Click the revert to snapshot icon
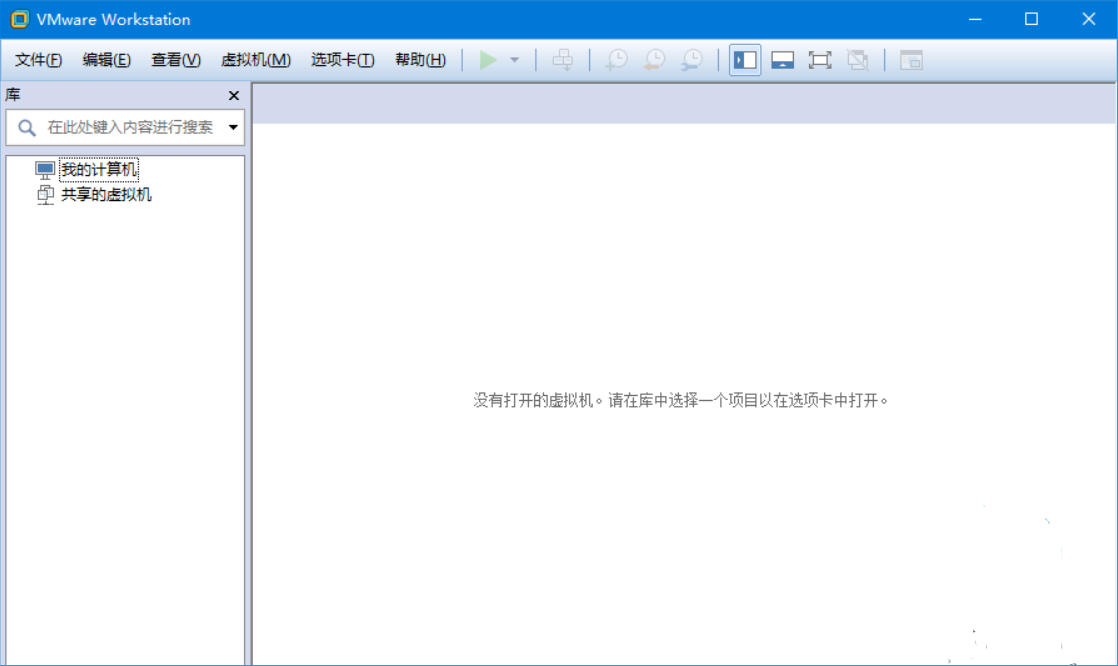The height and width of the screenshot is (666, 1118). tap(654, 60)
